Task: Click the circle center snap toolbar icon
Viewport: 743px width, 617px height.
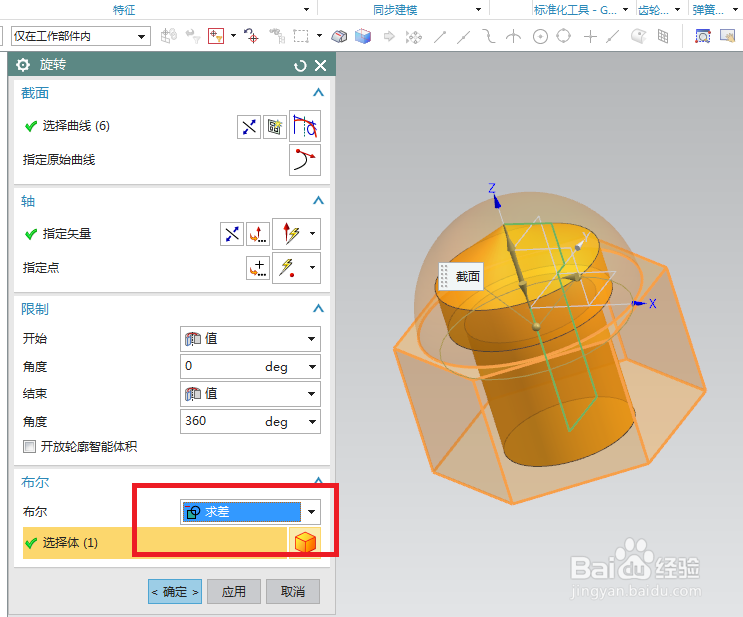Action: coord(540,36)
